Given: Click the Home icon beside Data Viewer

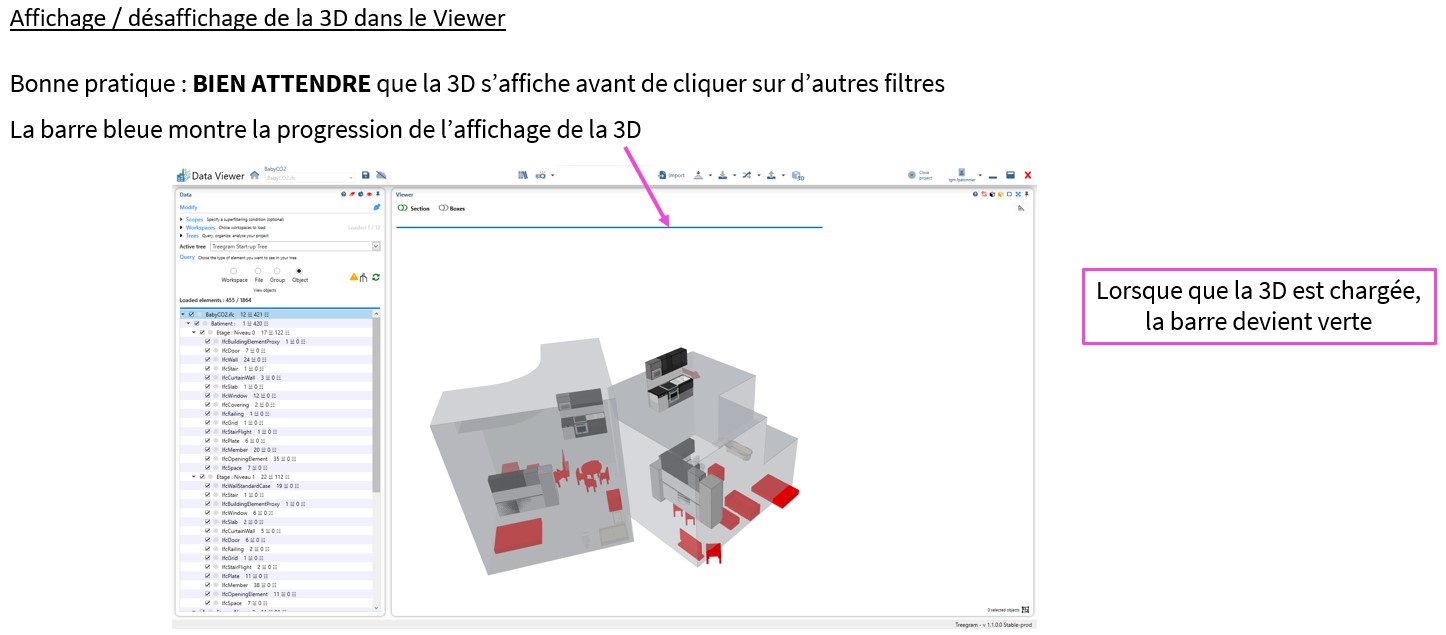Looking at the screenshot, I should [255, 175].
